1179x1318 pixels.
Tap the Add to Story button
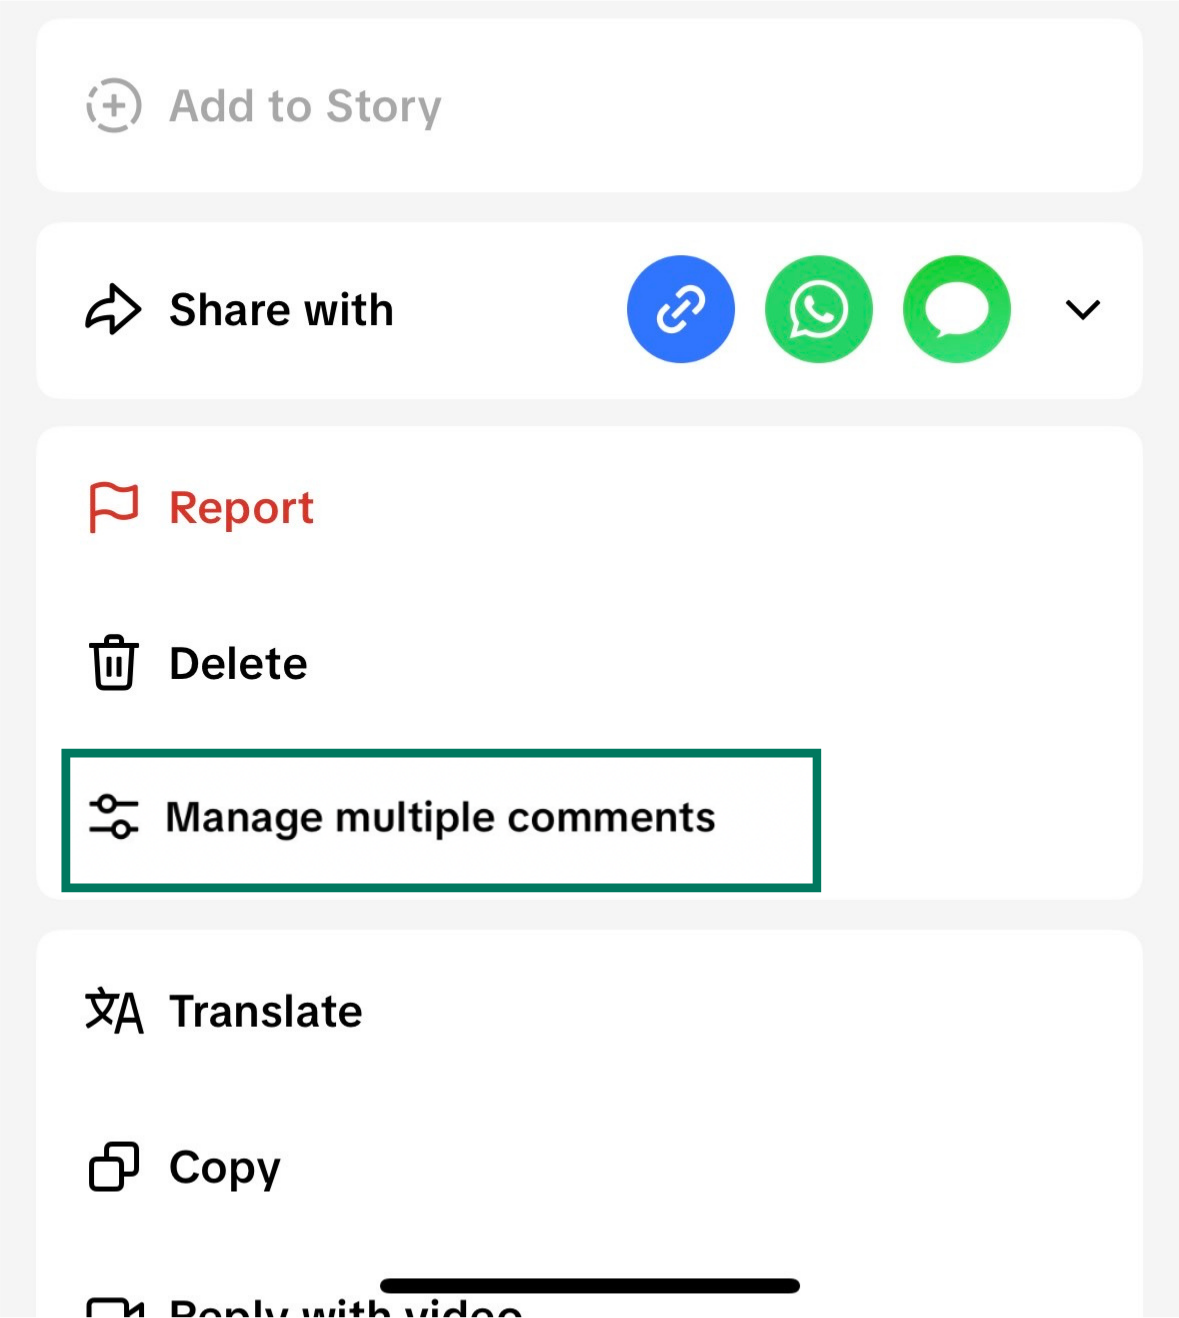pyautogui.click(x=305, y=106)
